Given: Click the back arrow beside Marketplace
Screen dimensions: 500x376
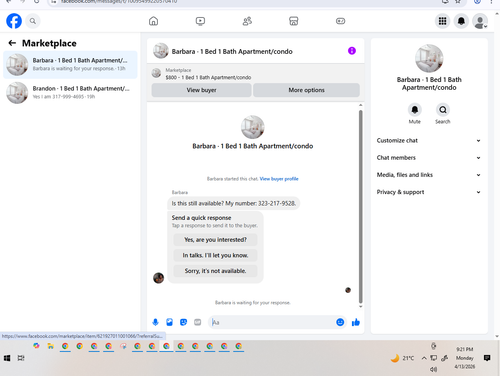Looking at the screenshot, I should [x=12, y=43].
